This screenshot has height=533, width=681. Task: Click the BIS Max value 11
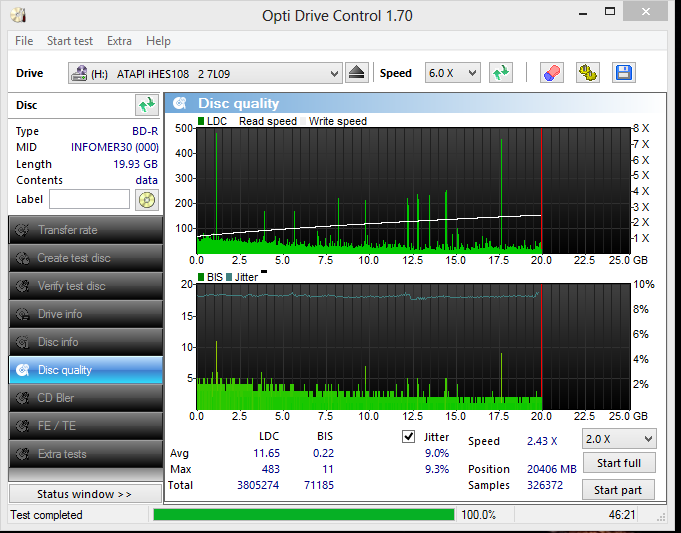[328, 469]
